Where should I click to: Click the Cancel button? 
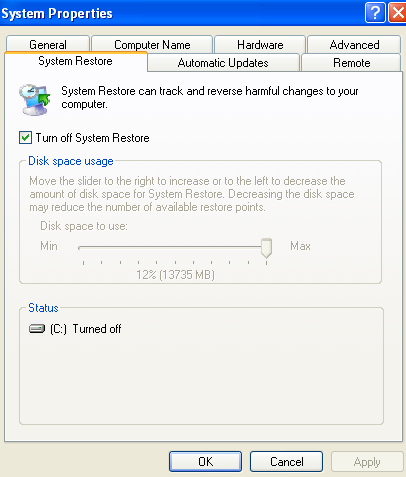tap(286, 462)
